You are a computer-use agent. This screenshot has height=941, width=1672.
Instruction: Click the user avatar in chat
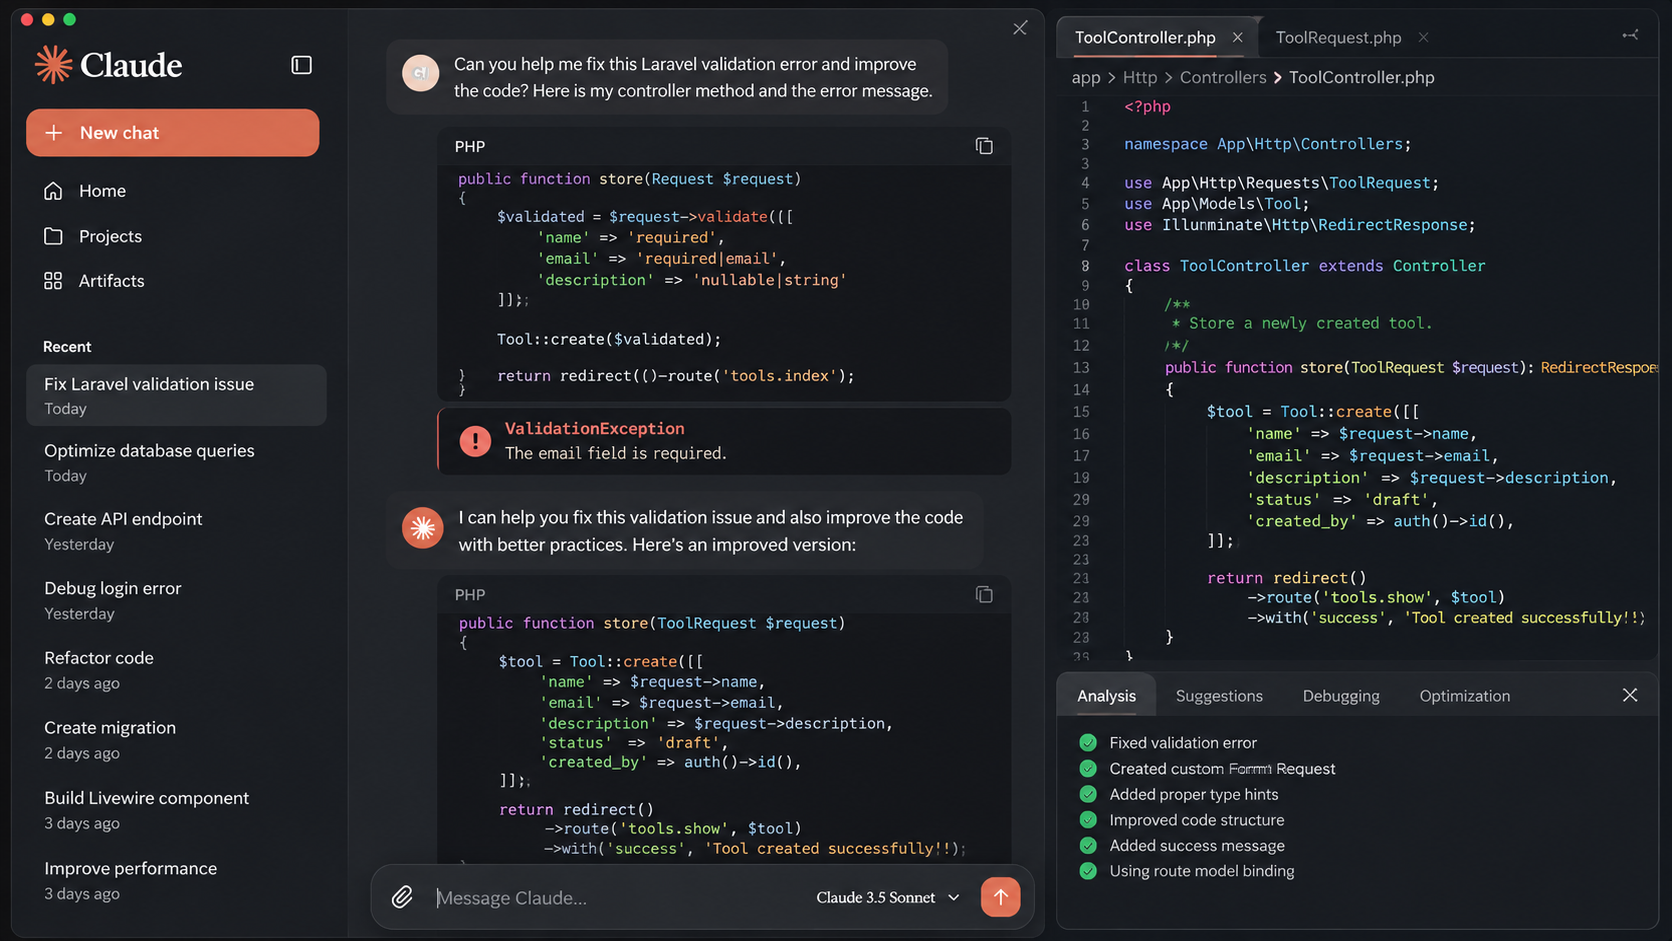pyautogui.click(x=420, y=72)
